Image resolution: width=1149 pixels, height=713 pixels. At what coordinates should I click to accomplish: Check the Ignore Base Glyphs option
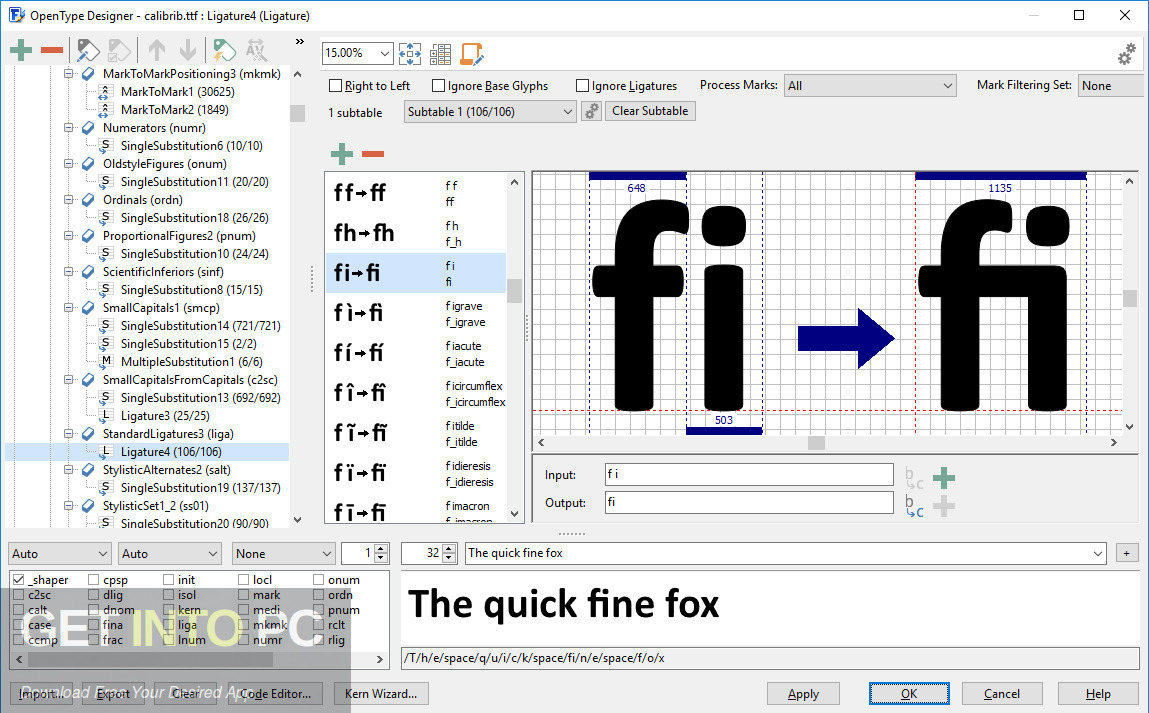(437, 85)
